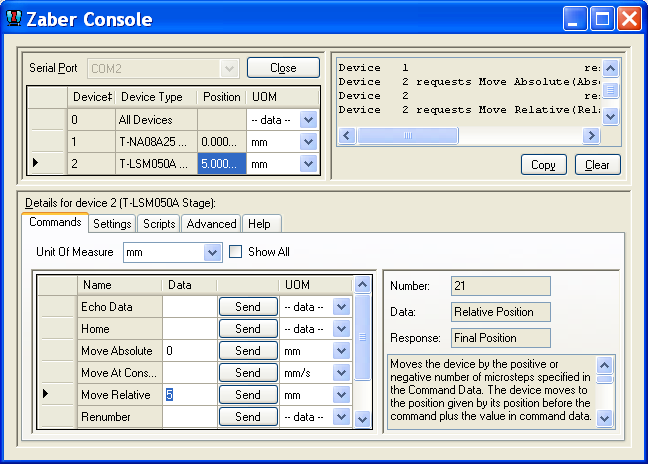
Task: Open UOM dropdown for All Devices row
Action: tap(308, 120)
